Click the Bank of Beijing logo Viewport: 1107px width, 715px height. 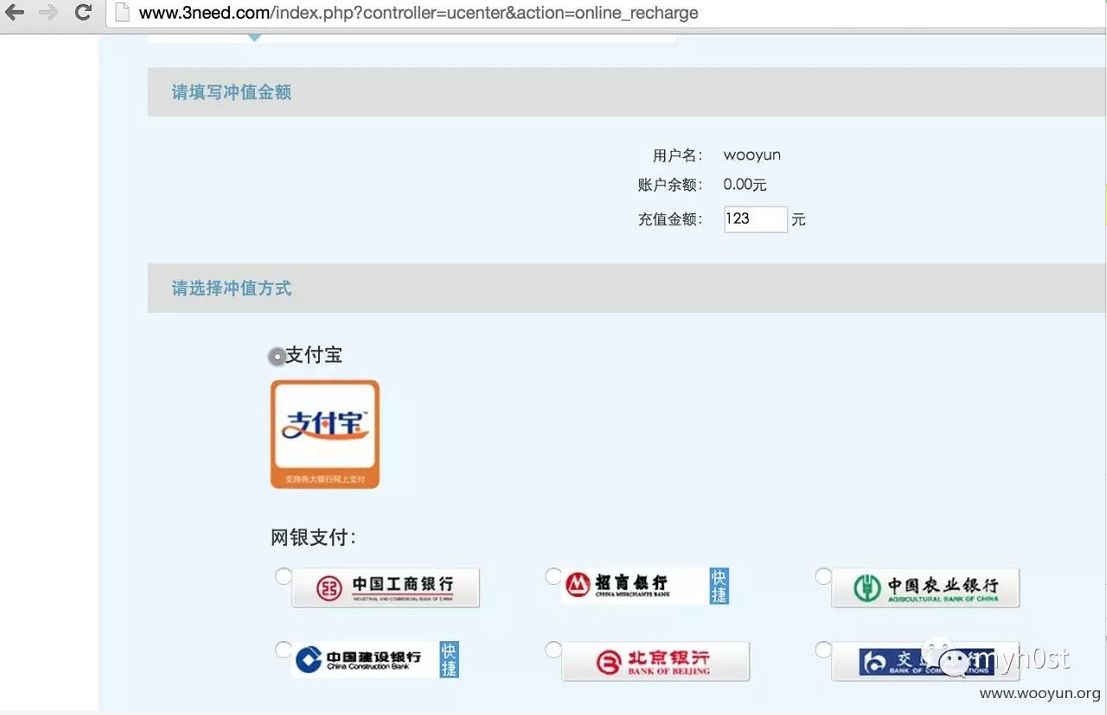click(655, 660)
